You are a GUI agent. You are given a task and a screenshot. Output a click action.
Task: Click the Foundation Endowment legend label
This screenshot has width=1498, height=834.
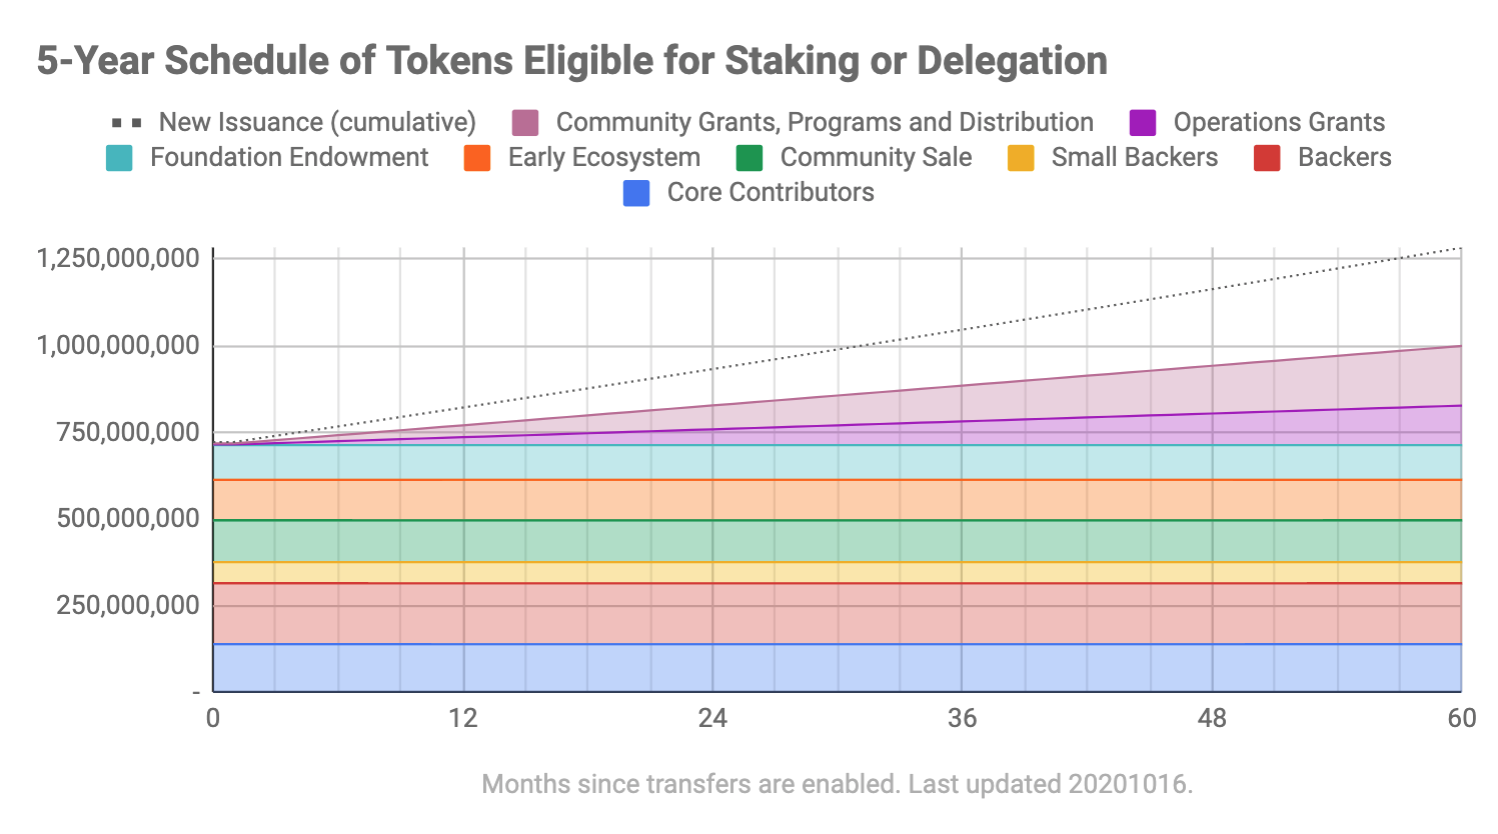(x=289, y=157)
